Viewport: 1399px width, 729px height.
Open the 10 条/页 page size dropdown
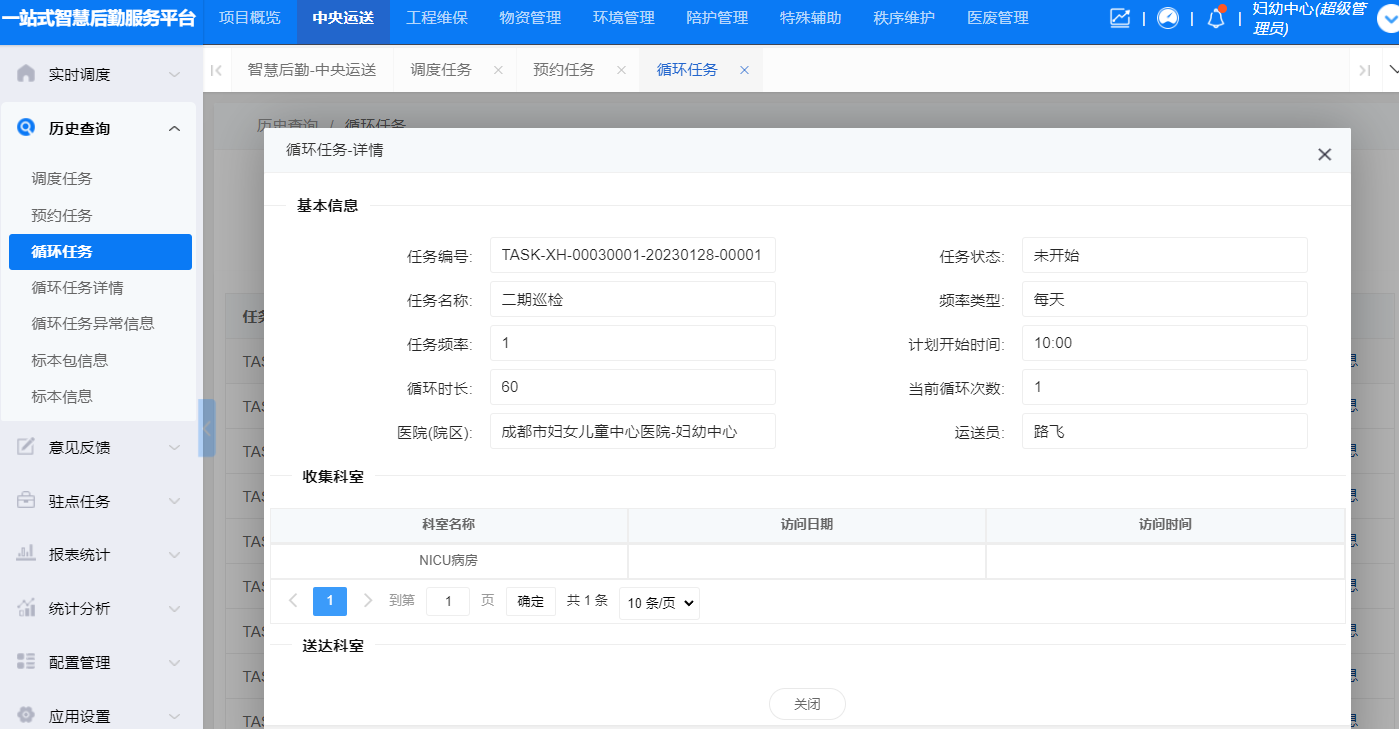click(659, 603)
